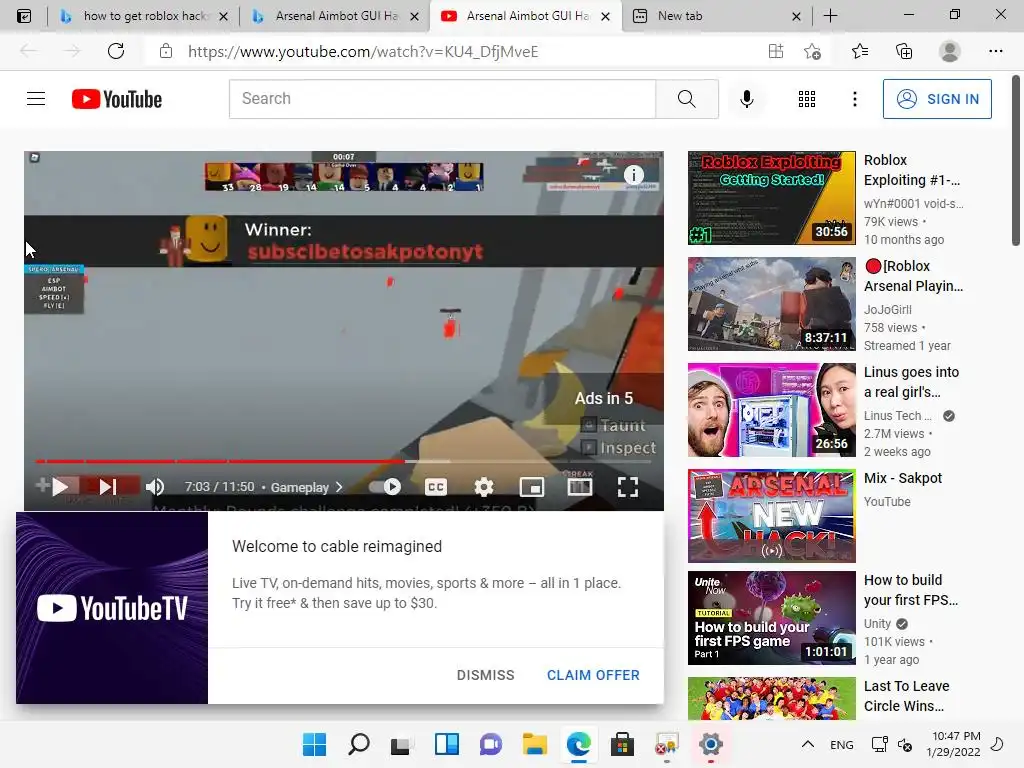Focus the YouTube Search field

pyautogui.click(x=442, y=99)
